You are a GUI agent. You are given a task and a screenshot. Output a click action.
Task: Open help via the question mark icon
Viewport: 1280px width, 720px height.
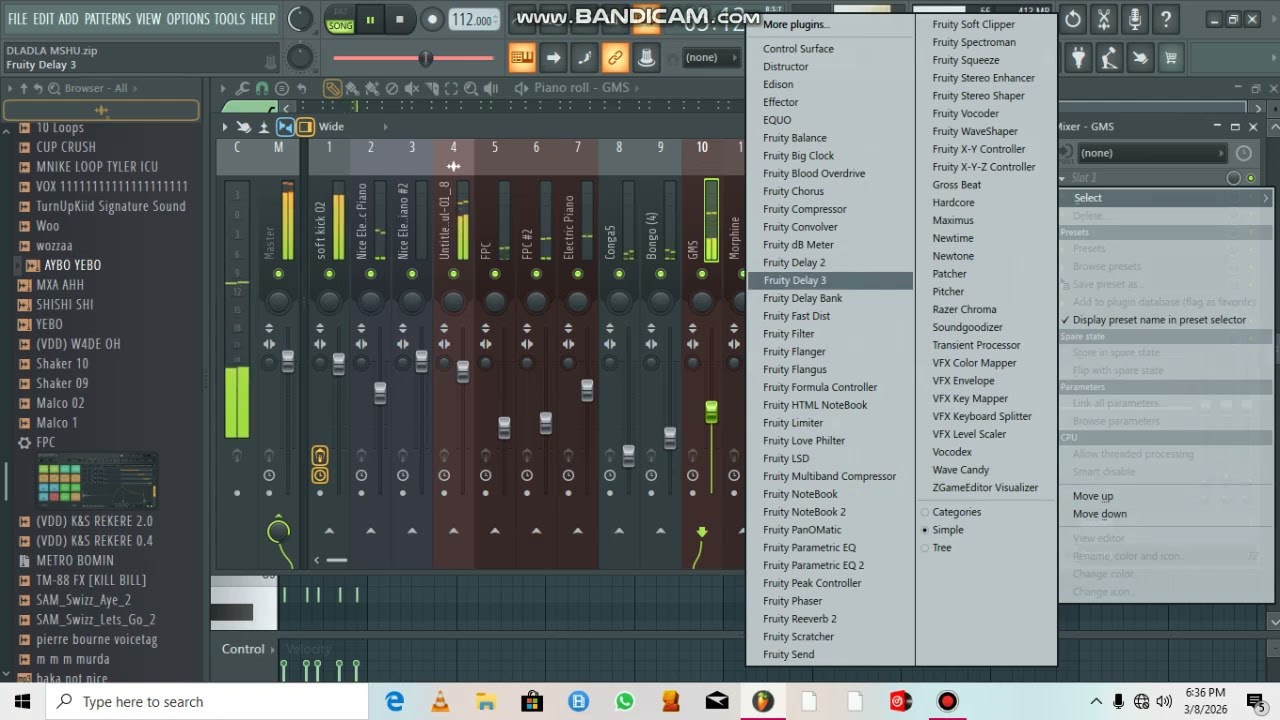click(x=1166, y=19)
